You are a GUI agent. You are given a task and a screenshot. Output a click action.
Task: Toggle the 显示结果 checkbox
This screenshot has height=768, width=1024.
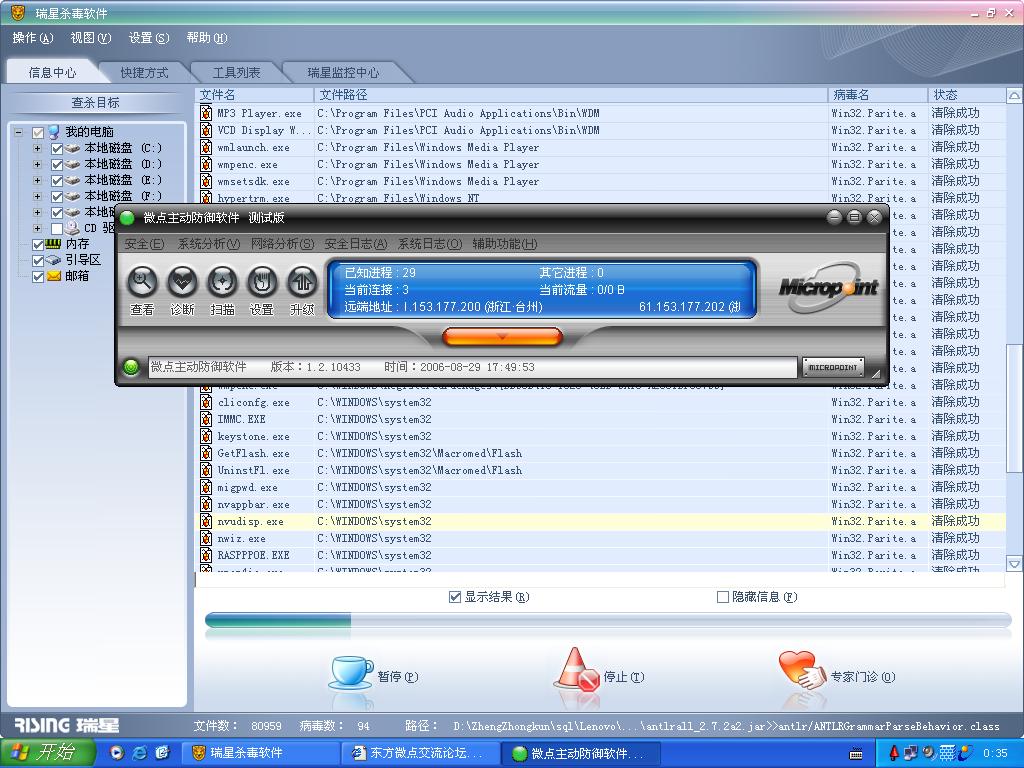point(455,597)
